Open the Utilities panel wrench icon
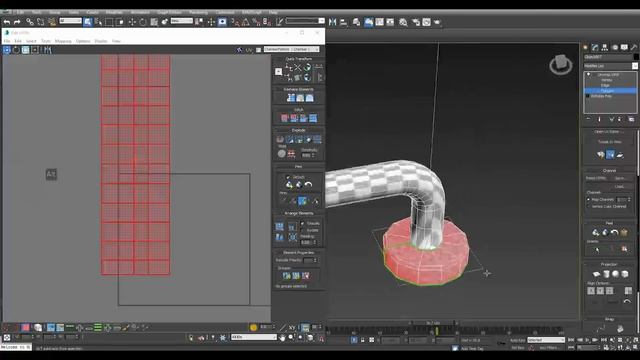 [634, 47]
